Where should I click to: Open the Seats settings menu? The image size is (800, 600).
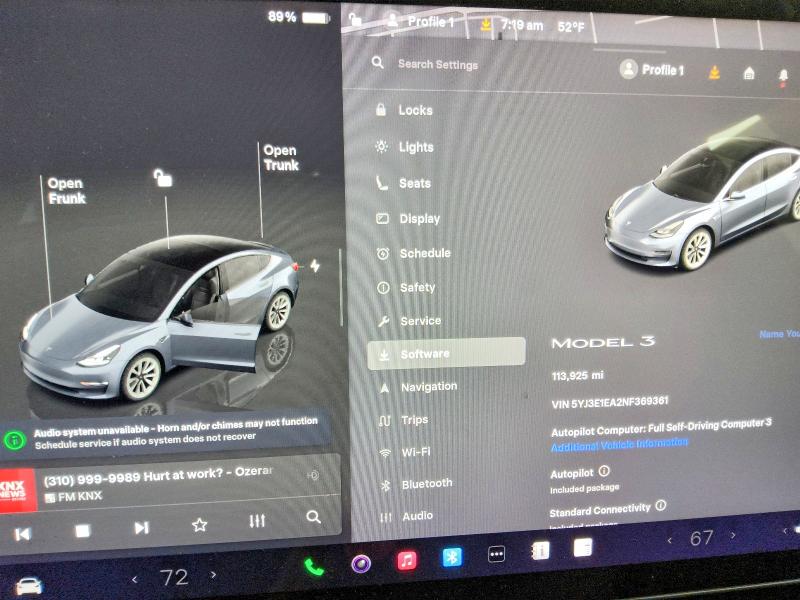(x=403, y=183)
